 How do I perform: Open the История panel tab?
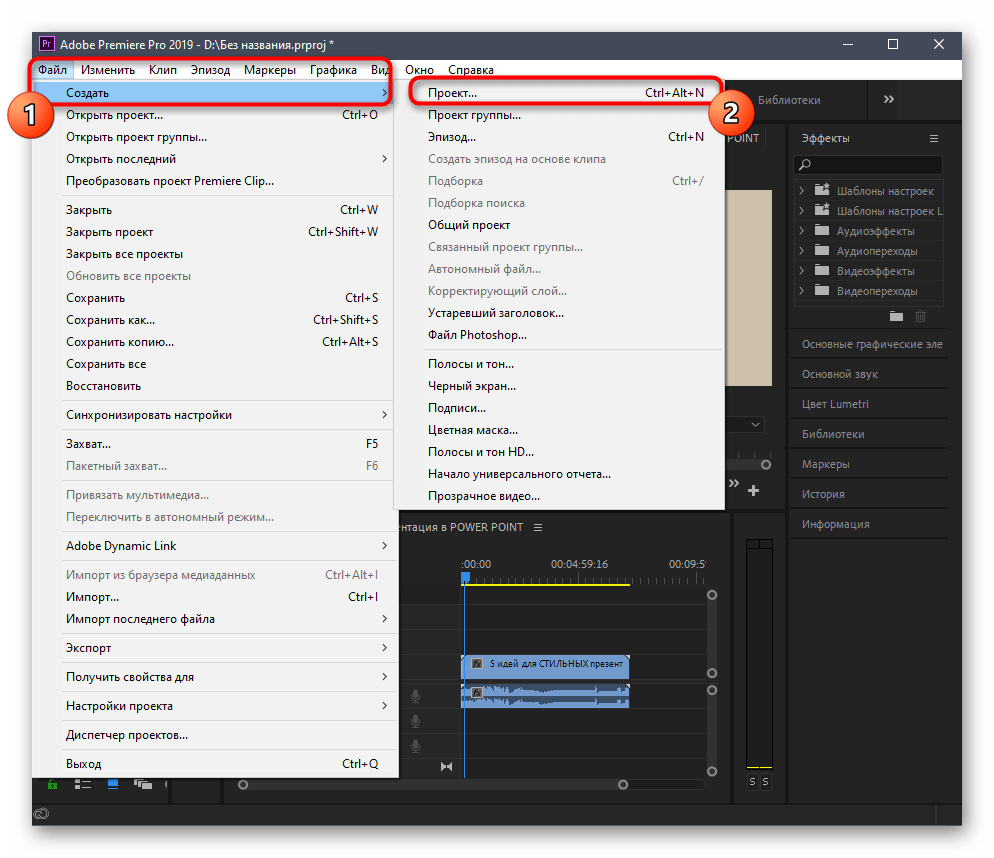pyautogui.click(x=823, y=494)
